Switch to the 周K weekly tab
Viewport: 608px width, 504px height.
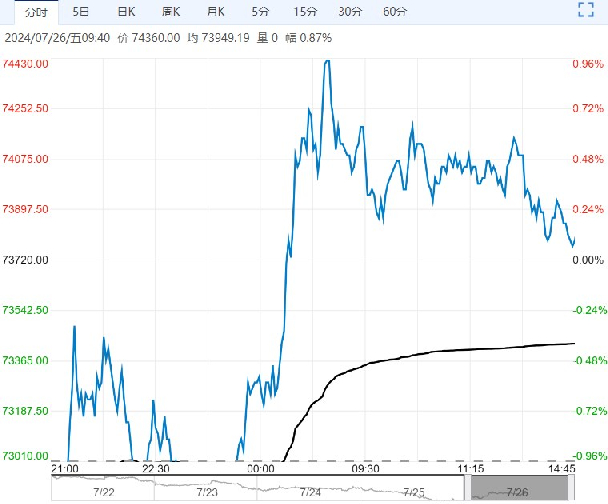(171, 12)
